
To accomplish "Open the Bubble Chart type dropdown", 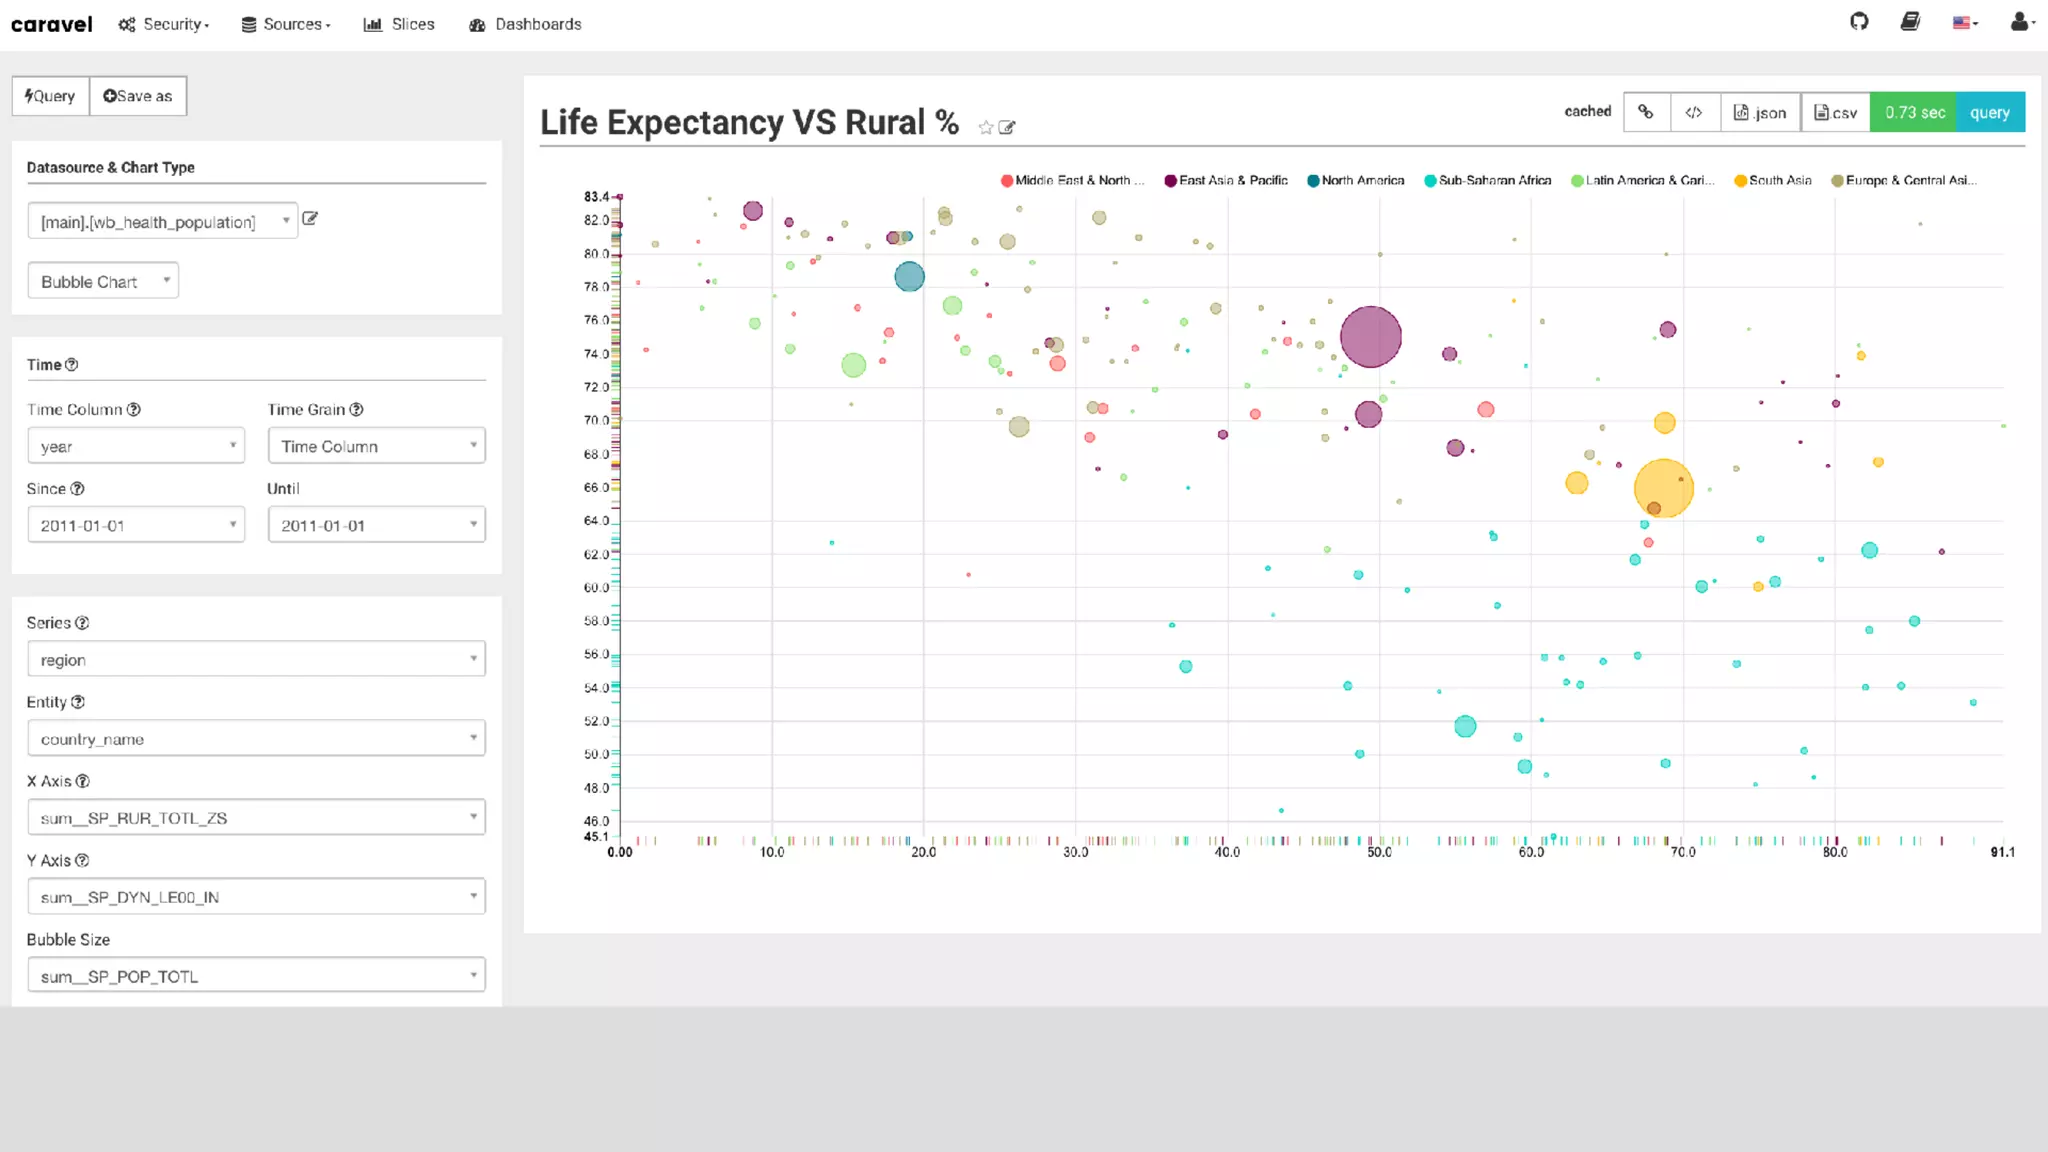I will point(103,281).
